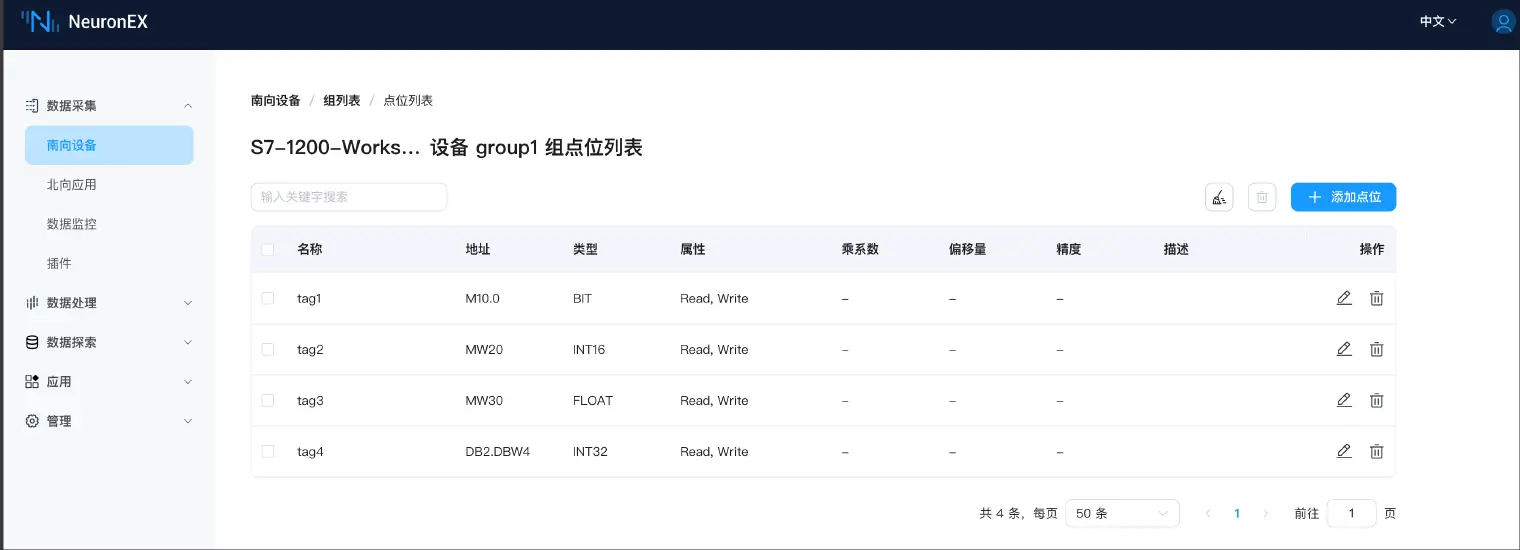Delete tag2 using its trash icon
The image size is (1520, 550).
[1376, 349]
